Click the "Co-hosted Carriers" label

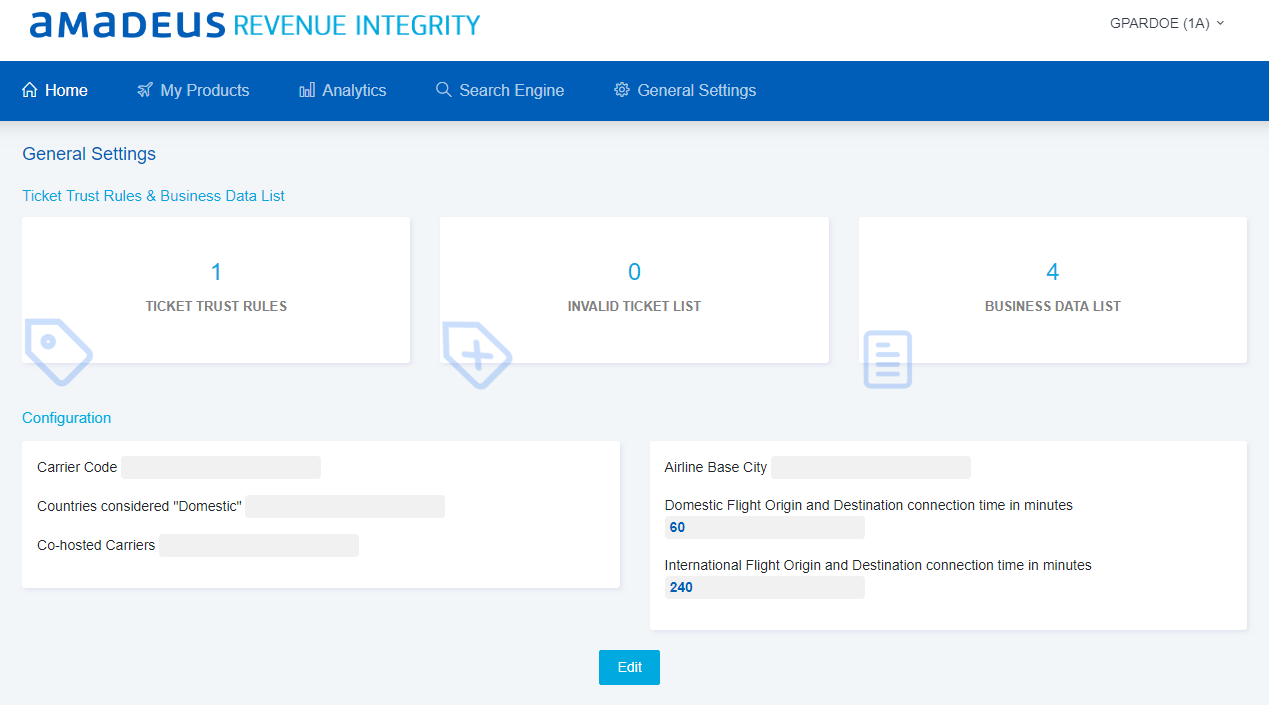(x=96, y=545)
